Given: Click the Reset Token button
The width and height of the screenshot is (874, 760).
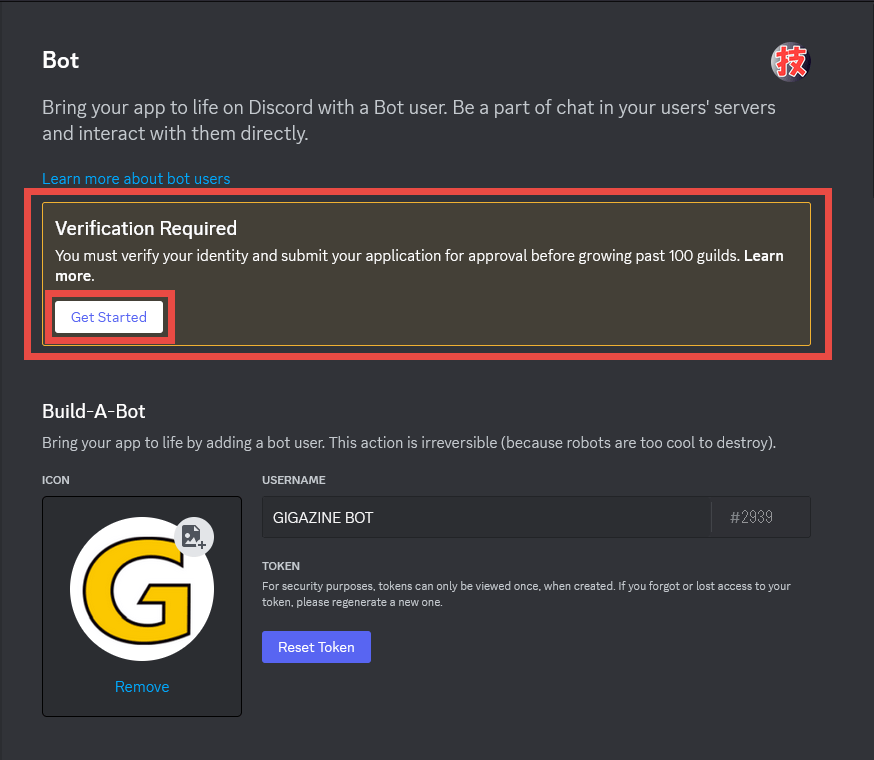Looking at the screenshot, I should [x=316, y=647].
